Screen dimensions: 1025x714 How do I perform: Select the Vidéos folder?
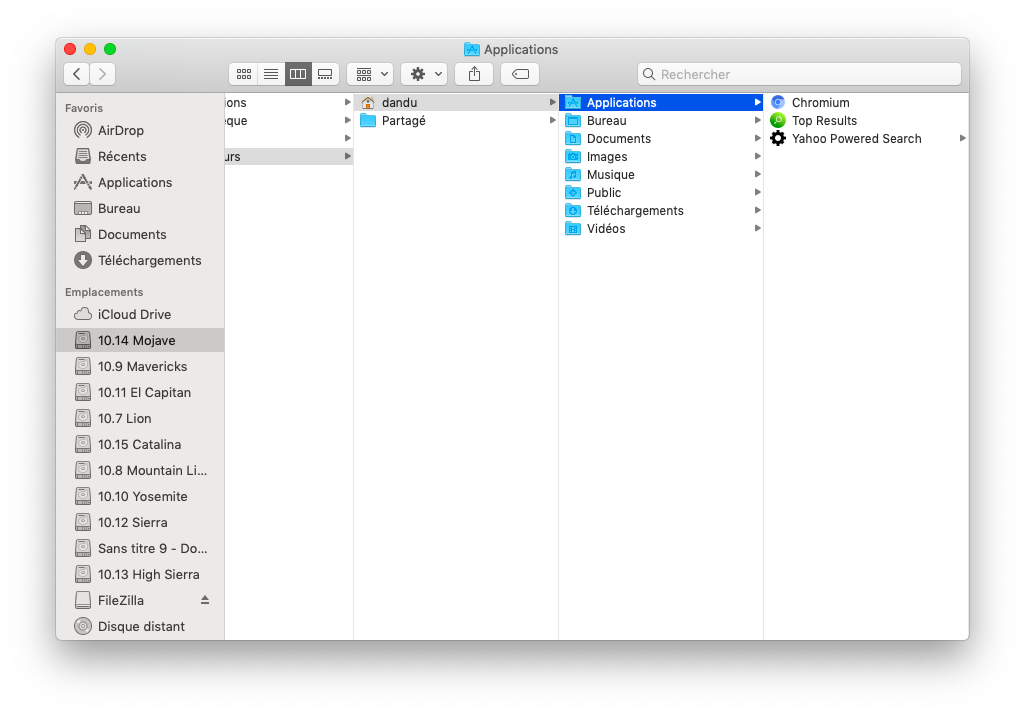[661, 229]
